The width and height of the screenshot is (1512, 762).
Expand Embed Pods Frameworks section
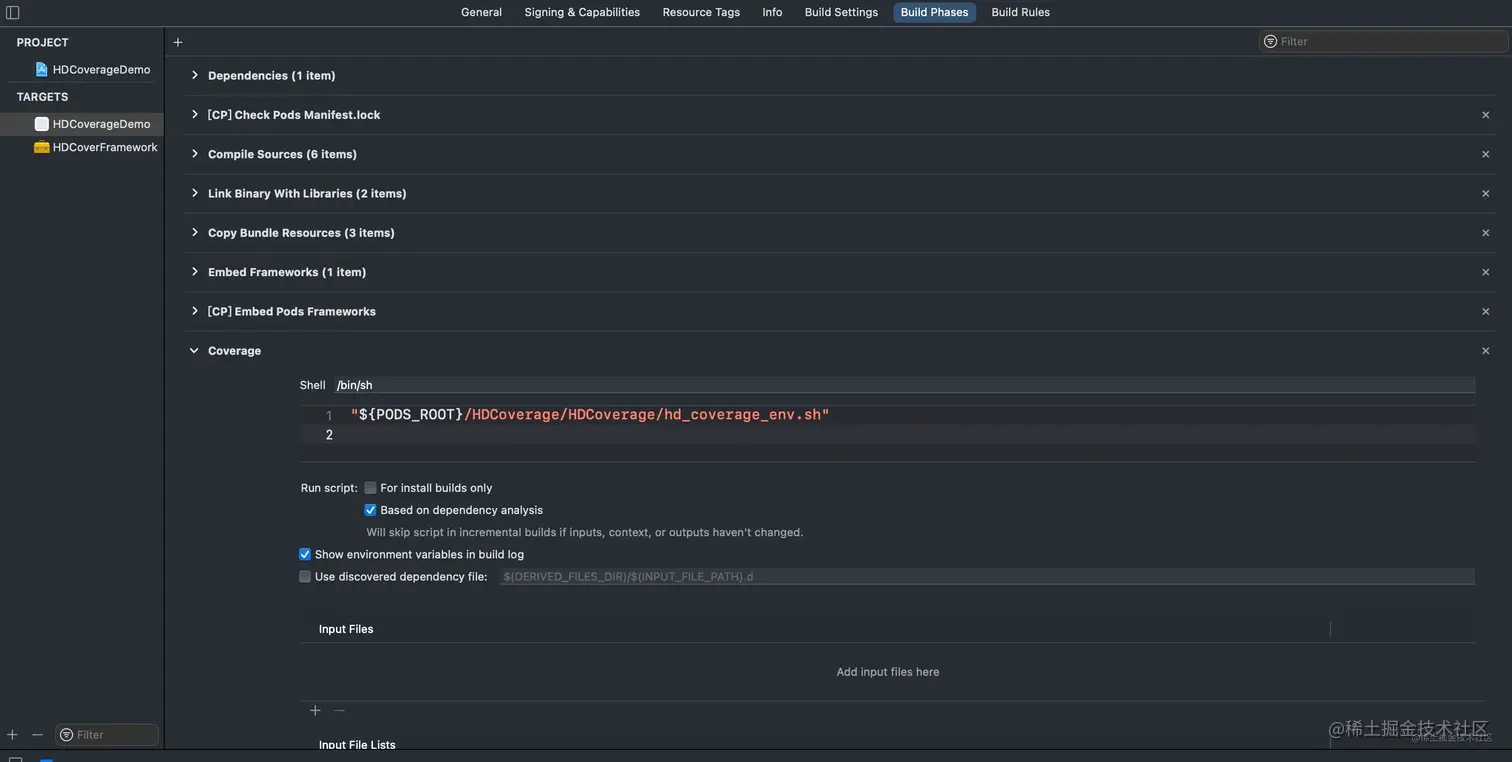point(194,311)
